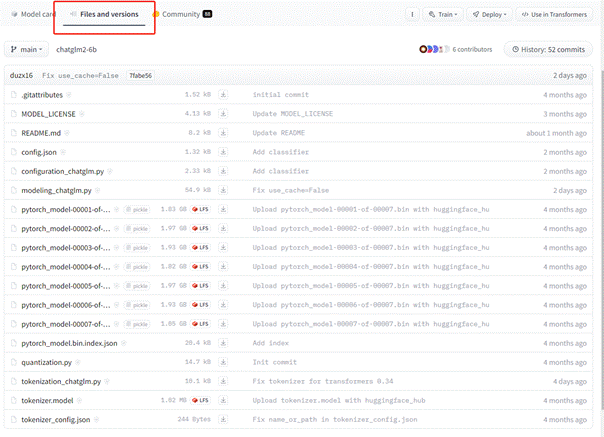Click download icon for tokenizer.model
Viewport: 604px width, 437px height.
point(224,400)
